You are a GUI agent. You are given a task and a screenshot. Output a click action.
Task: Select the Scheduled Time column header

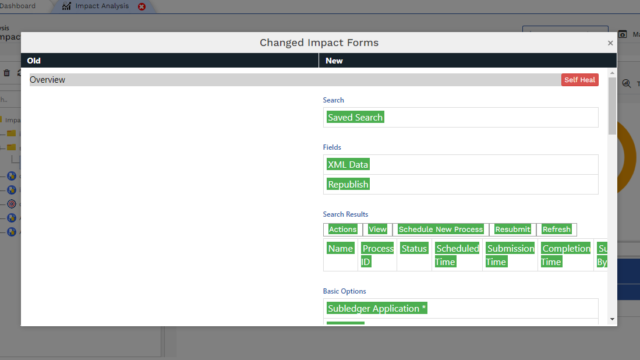457,255
